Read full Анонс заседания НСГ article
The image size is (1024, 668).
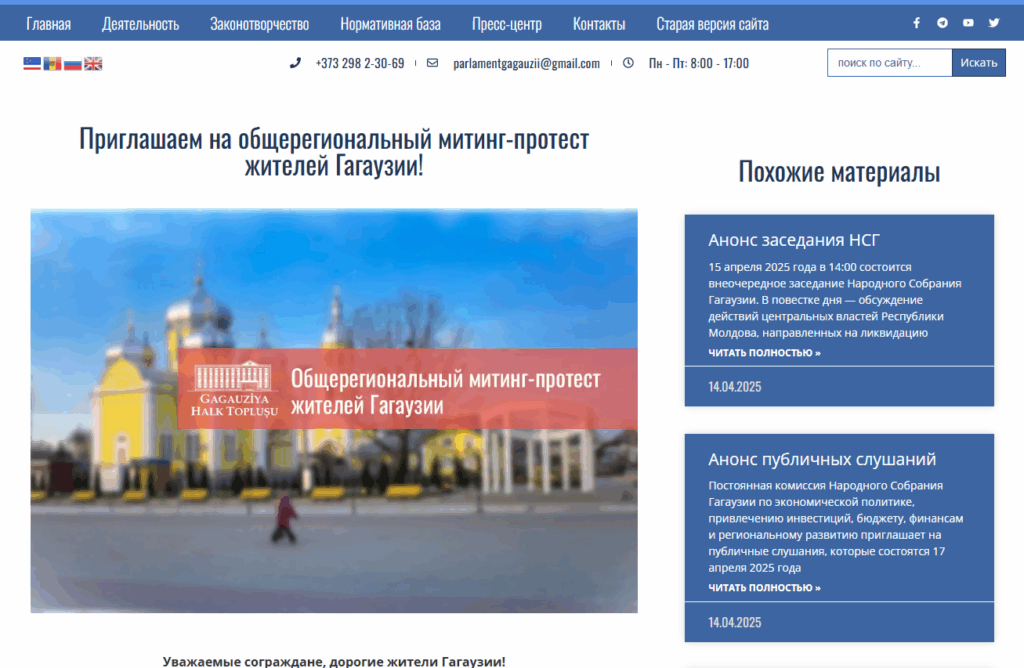click(764, 353)
